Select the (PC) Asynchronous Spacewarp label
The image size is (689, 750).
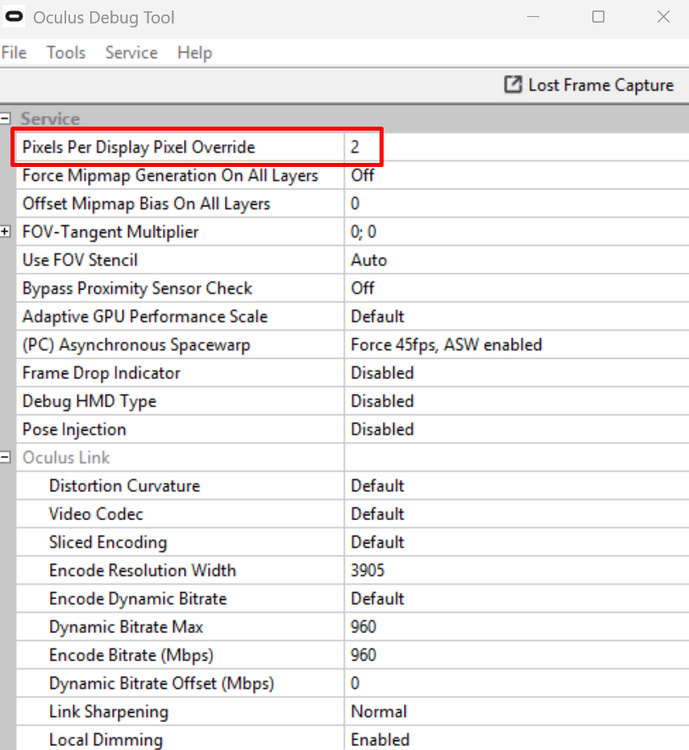[x=136, y=344]
